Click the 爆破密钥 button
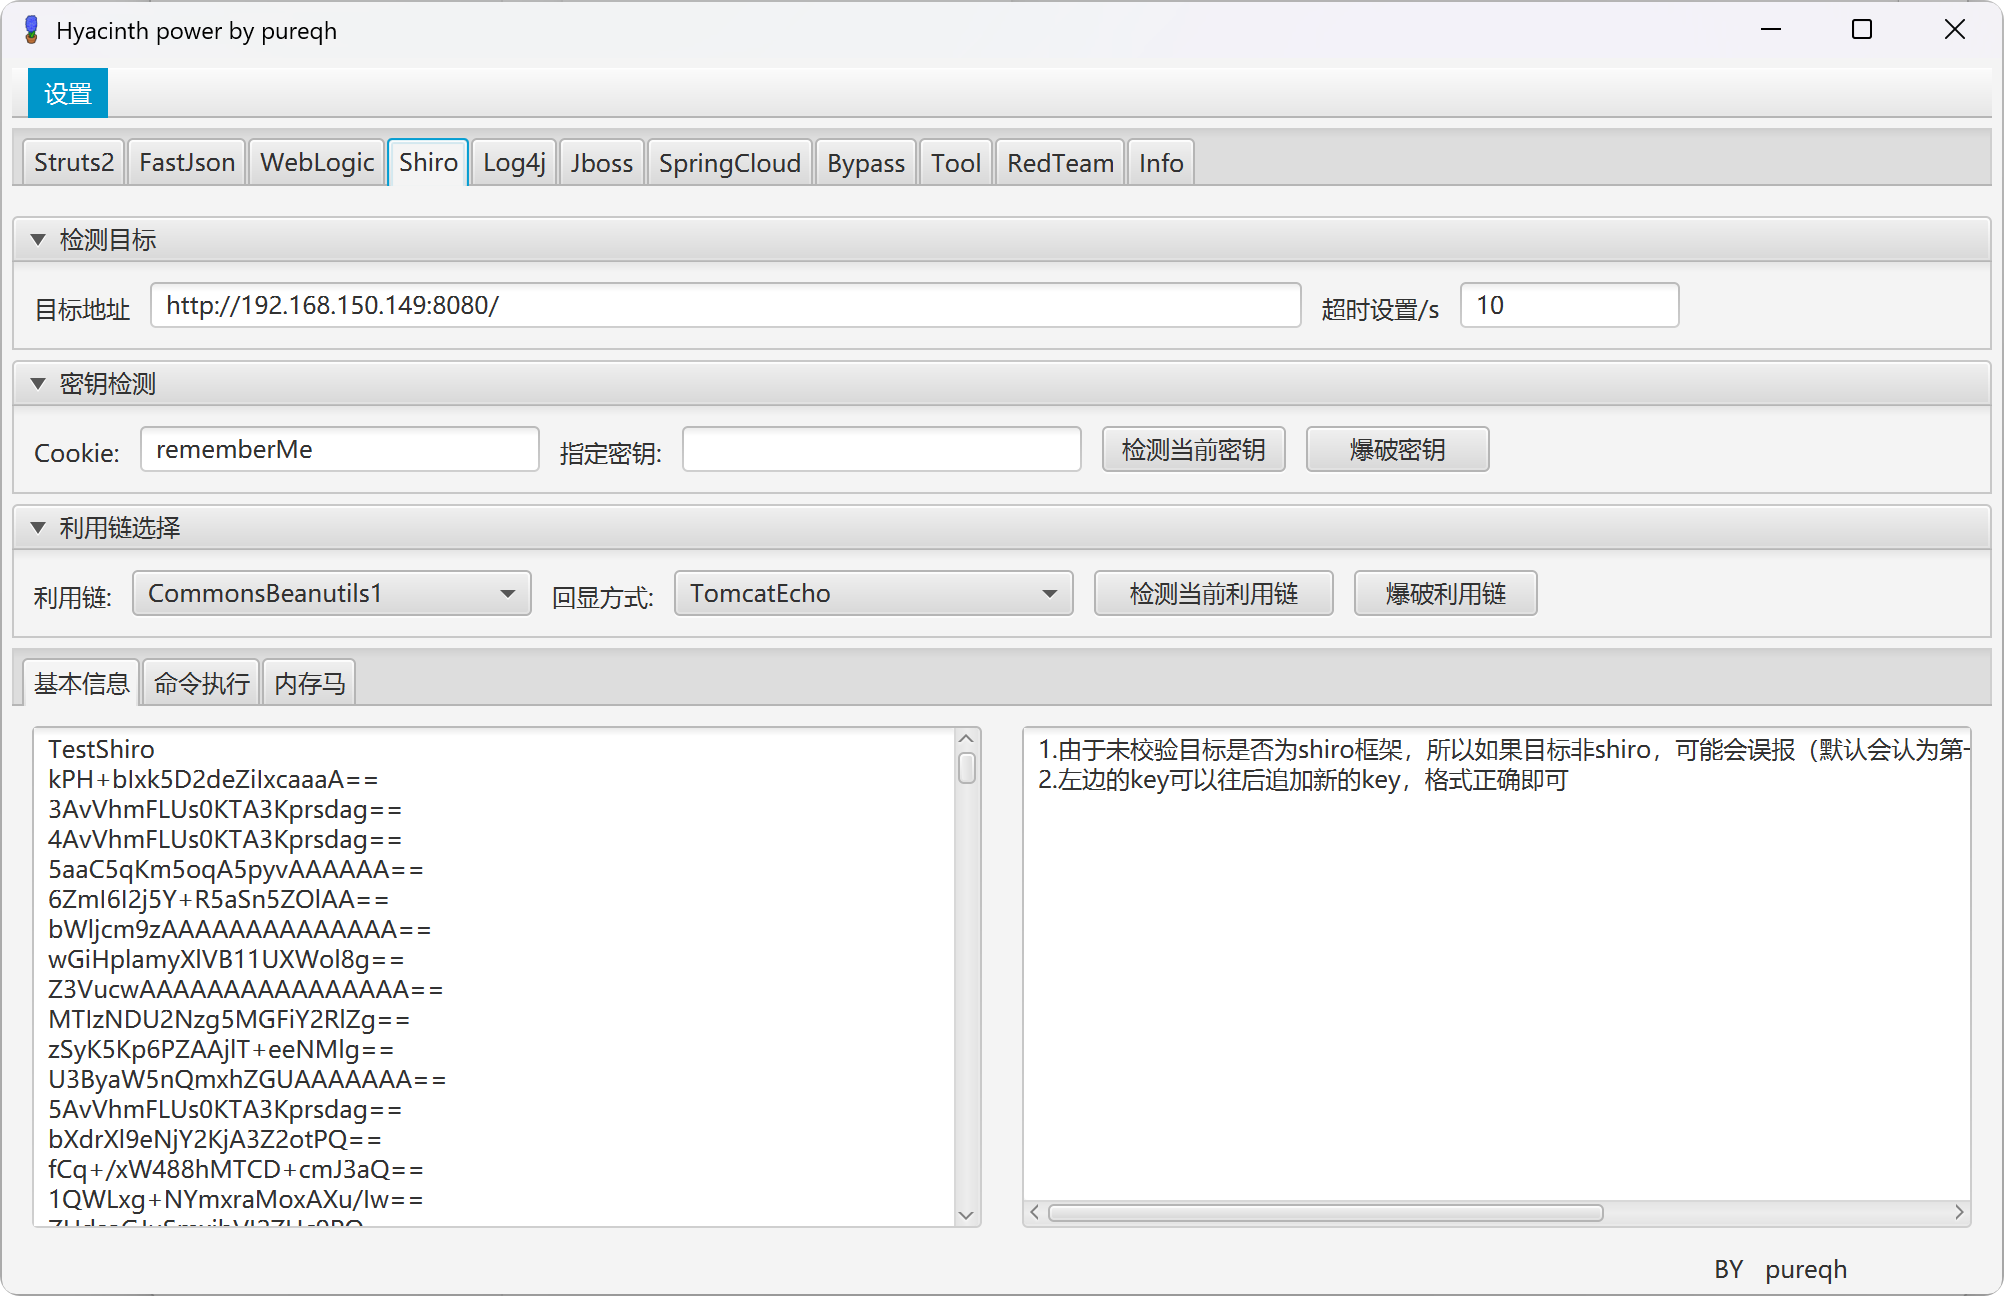2004x1296 pixels. click(1397, 449)
